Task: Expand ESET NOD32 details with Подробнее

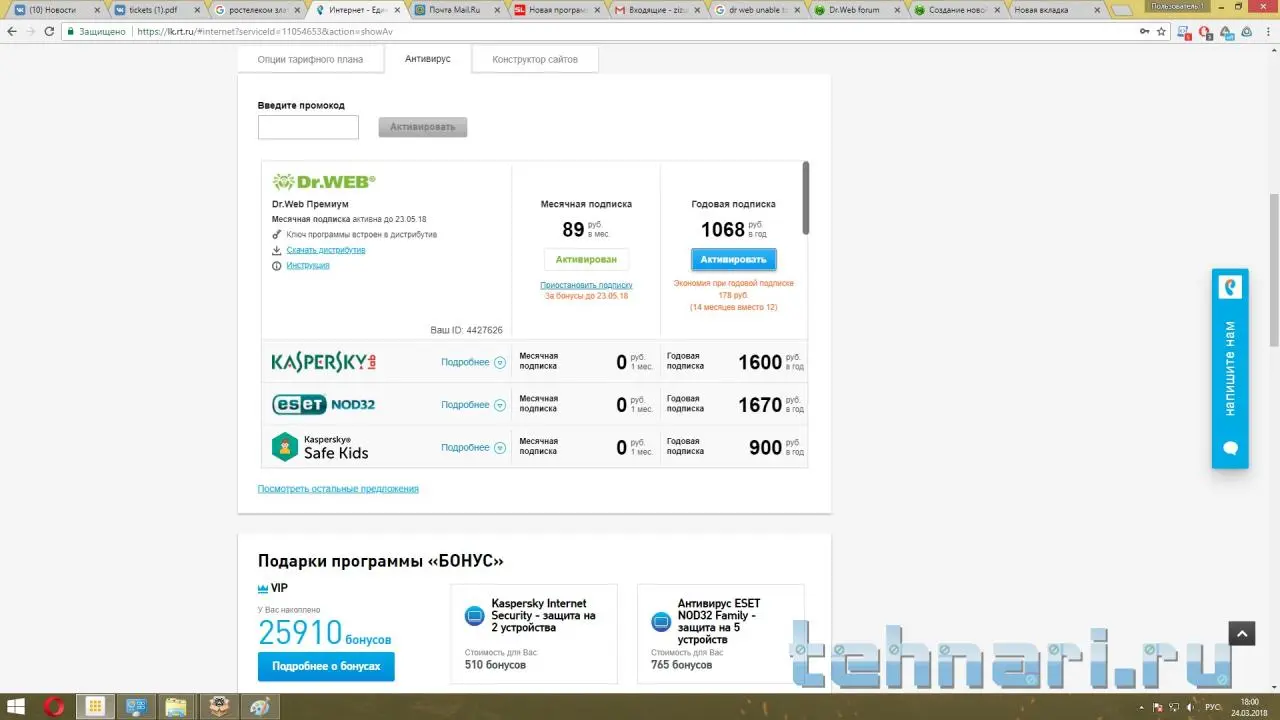Action: 473,405
